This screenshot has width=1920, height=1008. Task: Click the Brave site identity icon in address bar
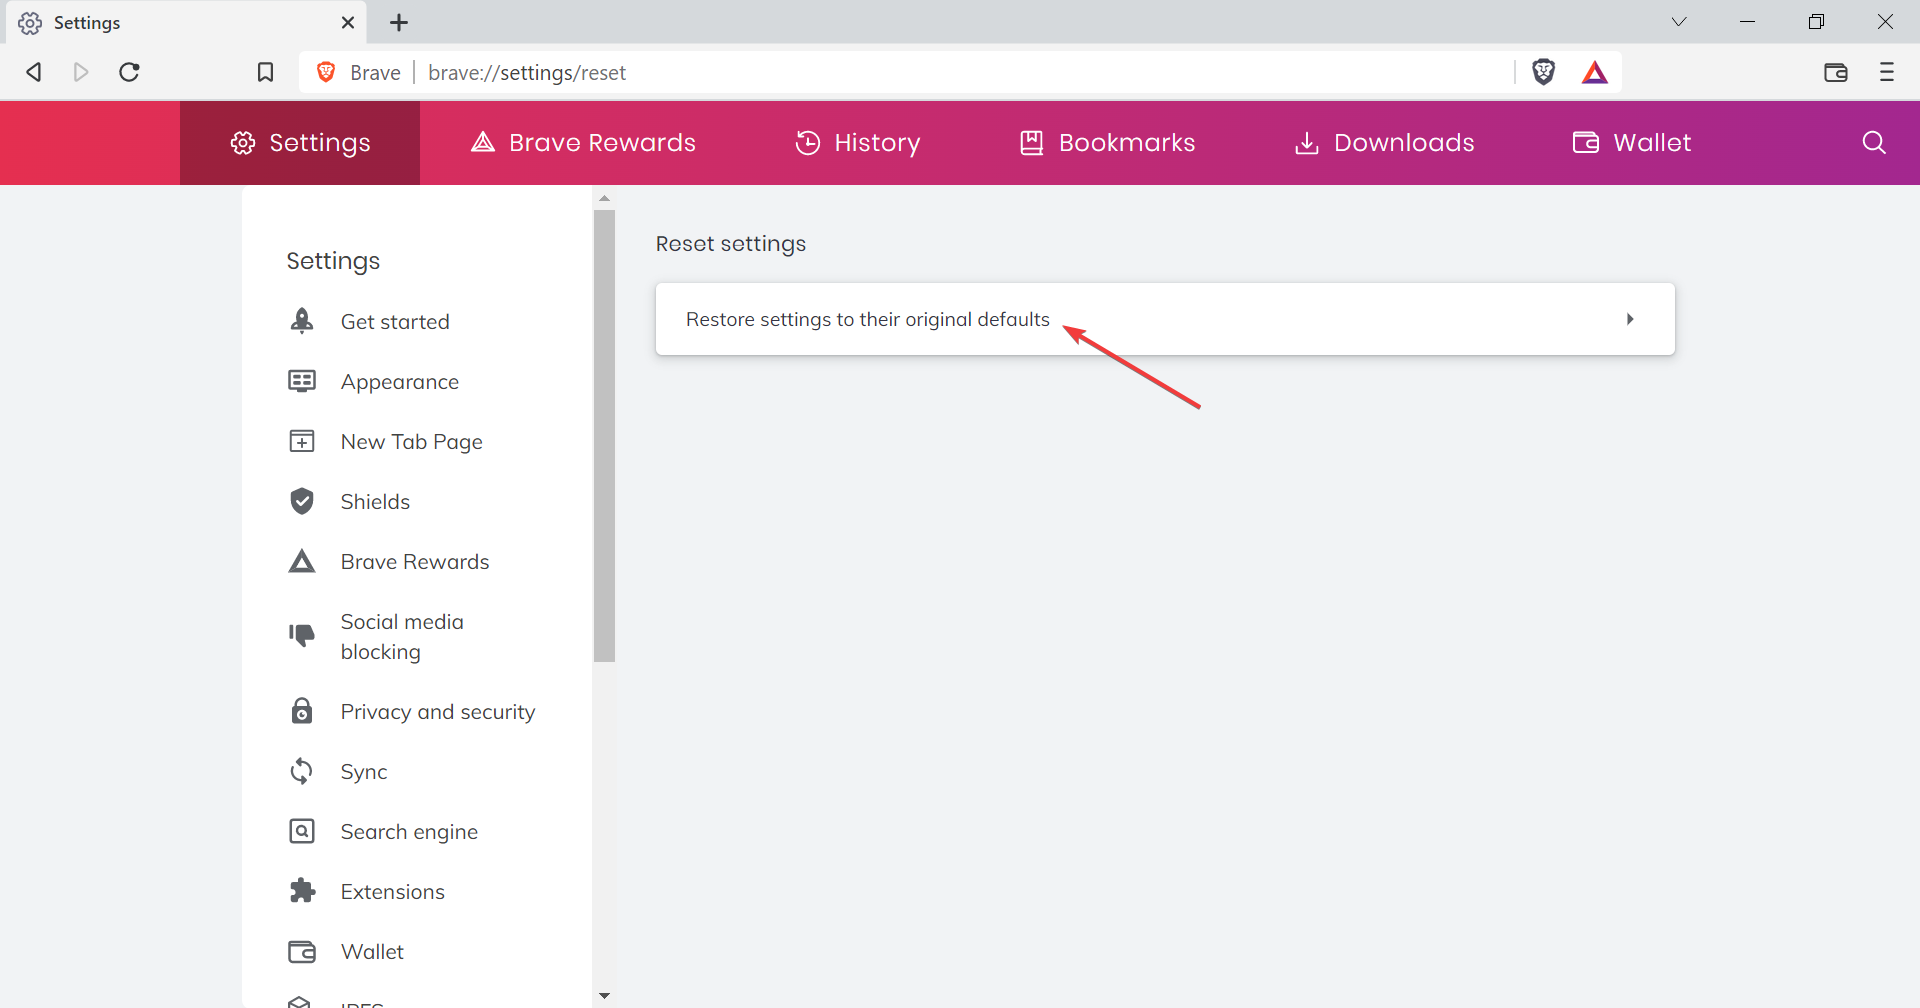coord(326,72)
